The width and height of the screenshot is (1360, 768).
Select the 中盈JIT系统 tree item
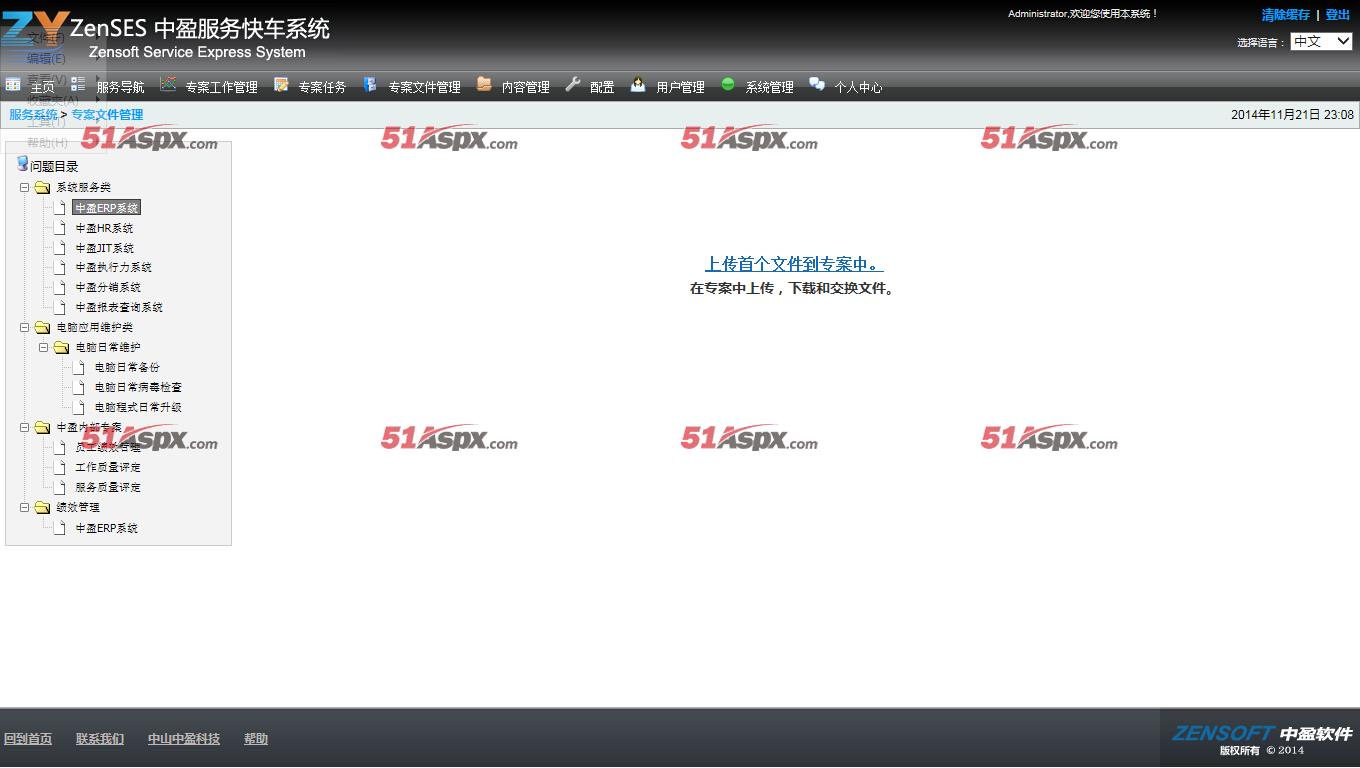105,248
